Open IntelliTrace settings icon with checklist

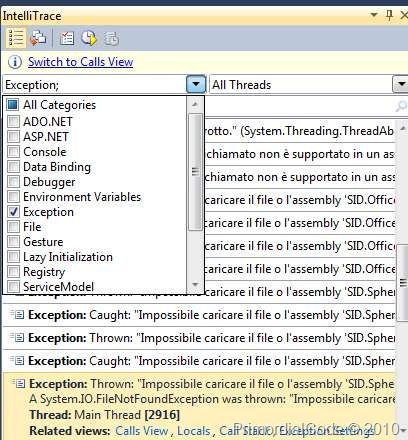[x=67, y=38]
